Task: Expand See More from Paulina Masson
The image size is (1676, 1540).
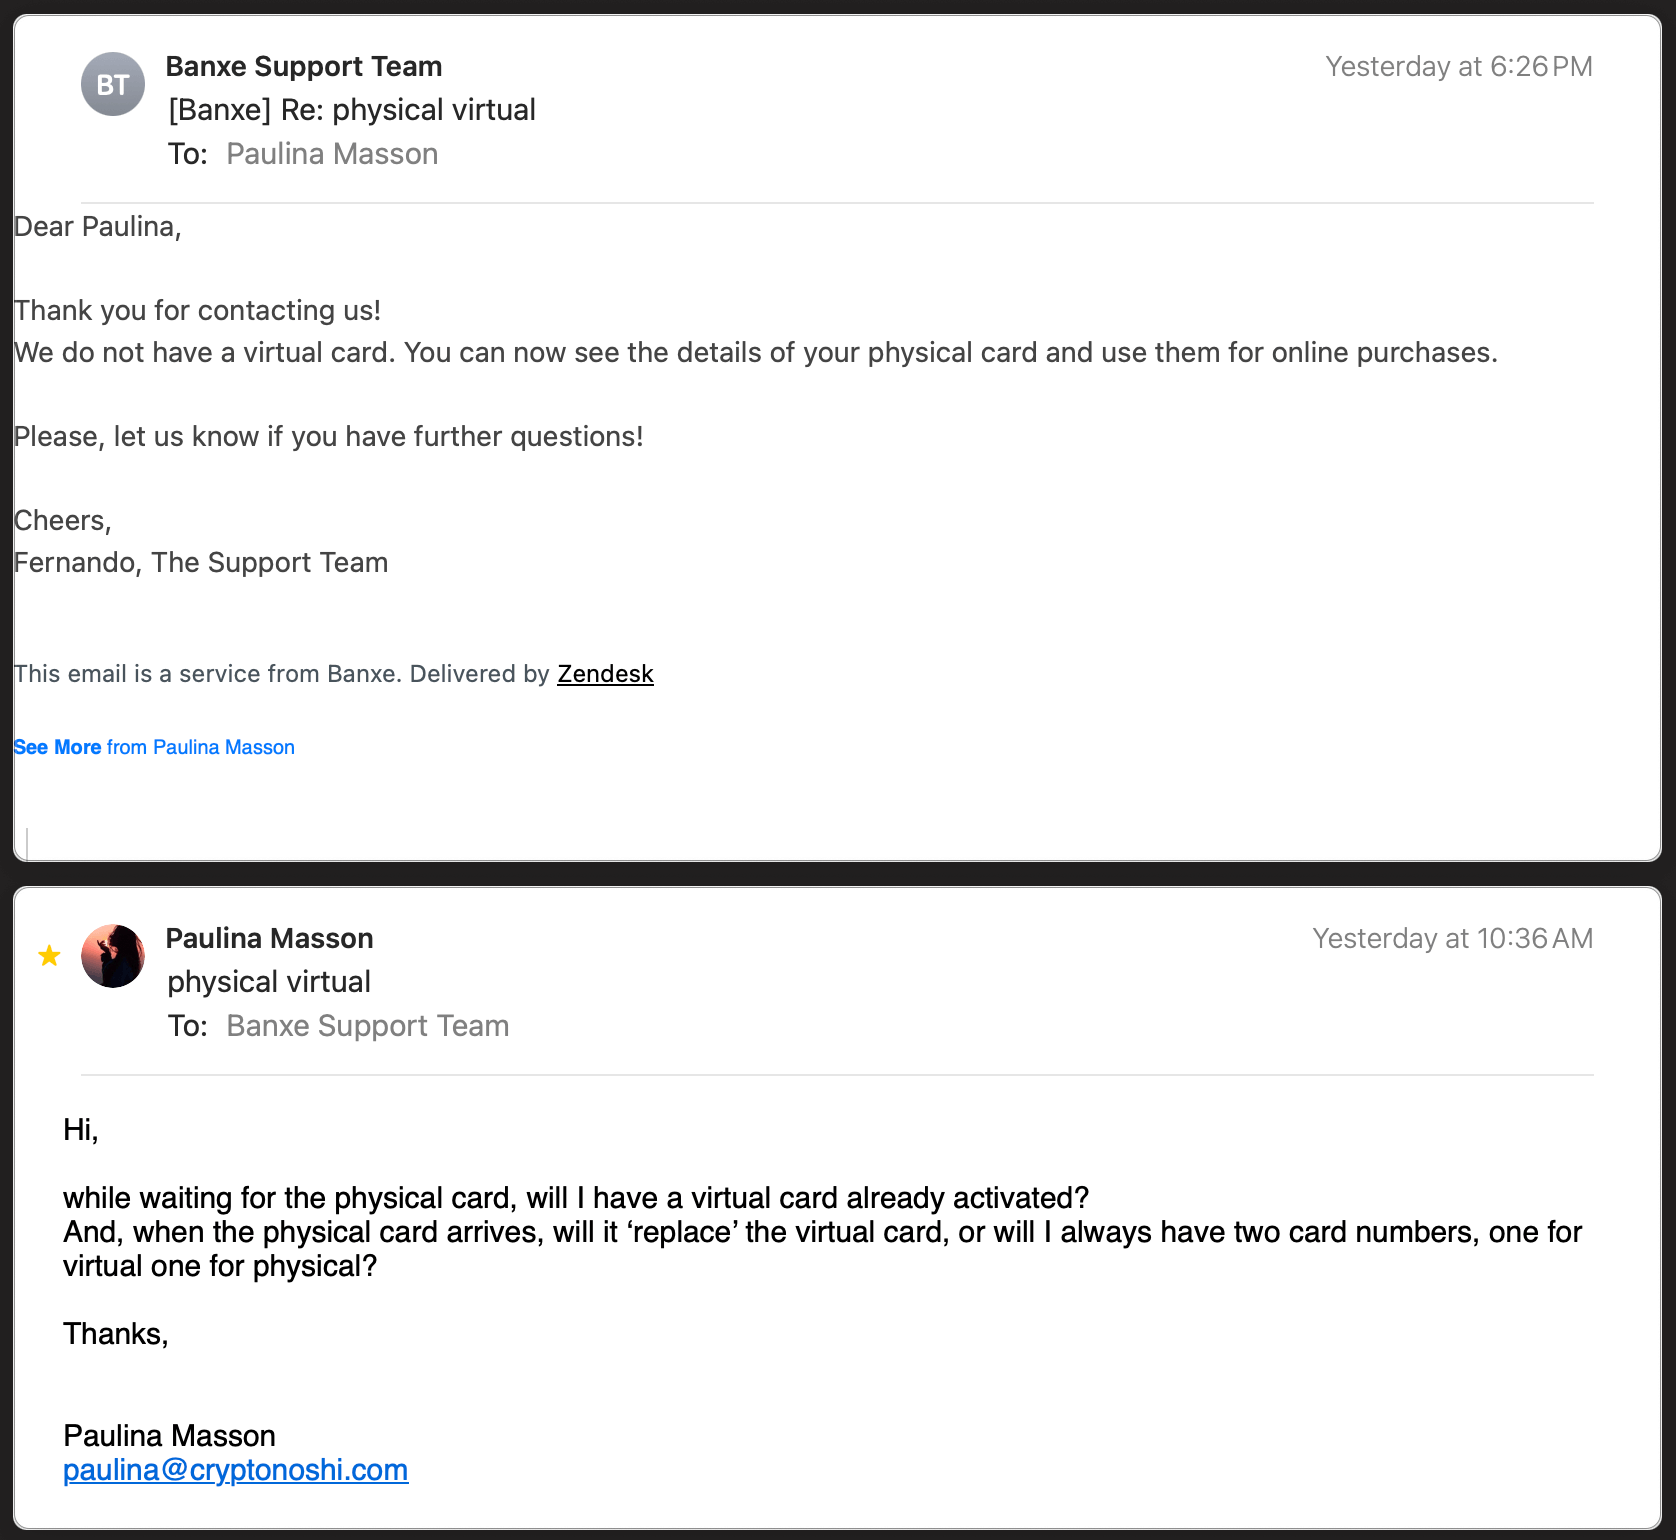Action: tap(154, 747)
